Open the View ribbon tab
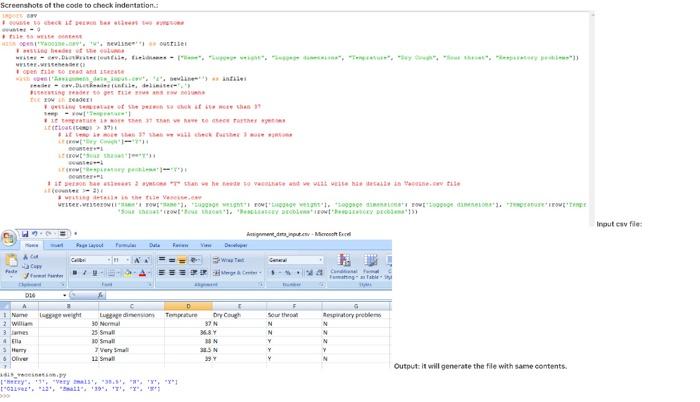 [206, 245]
